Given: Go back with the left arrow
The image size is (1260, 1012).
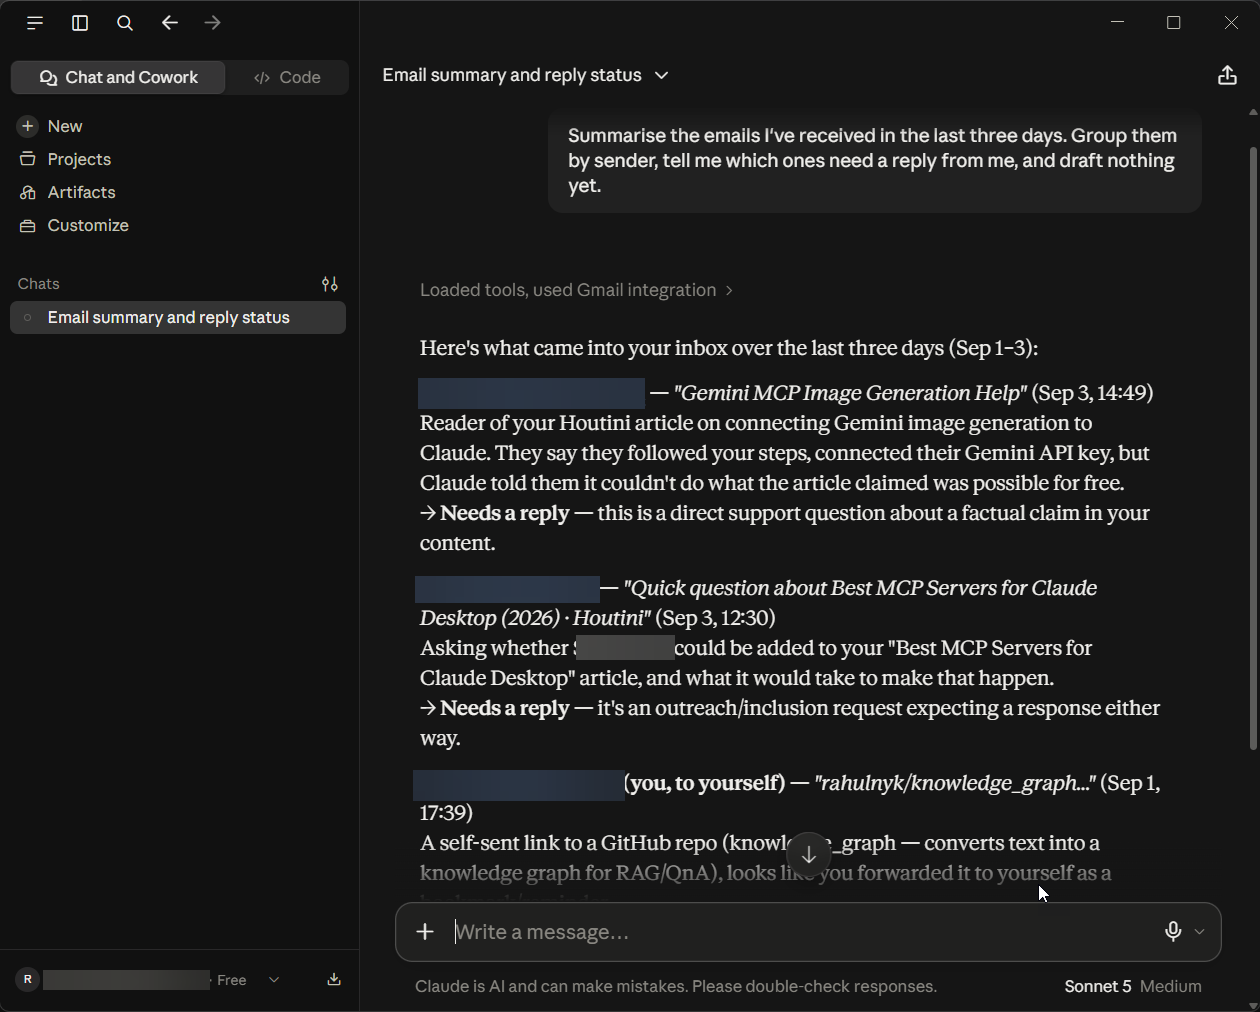Looking at the screenshot, I should tap(170, 23).
